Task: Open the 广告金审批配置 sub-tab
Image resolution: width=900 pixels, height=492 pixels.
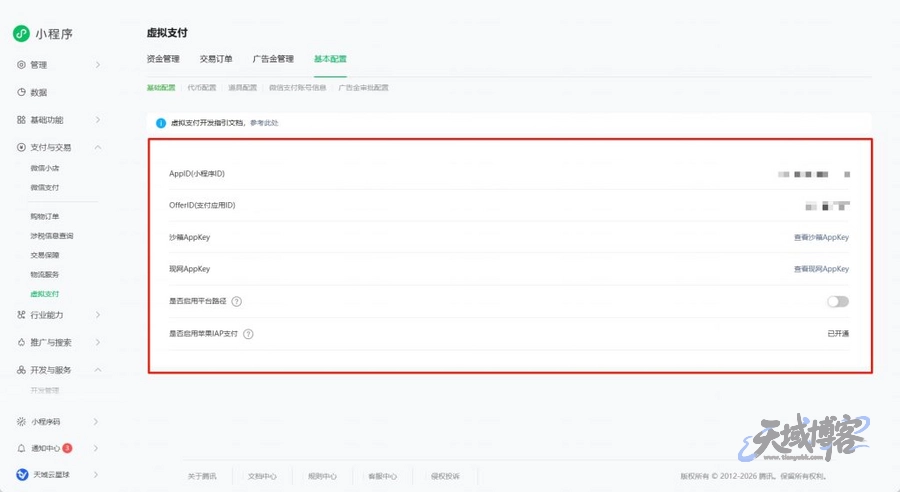Action: pos(363,88)
